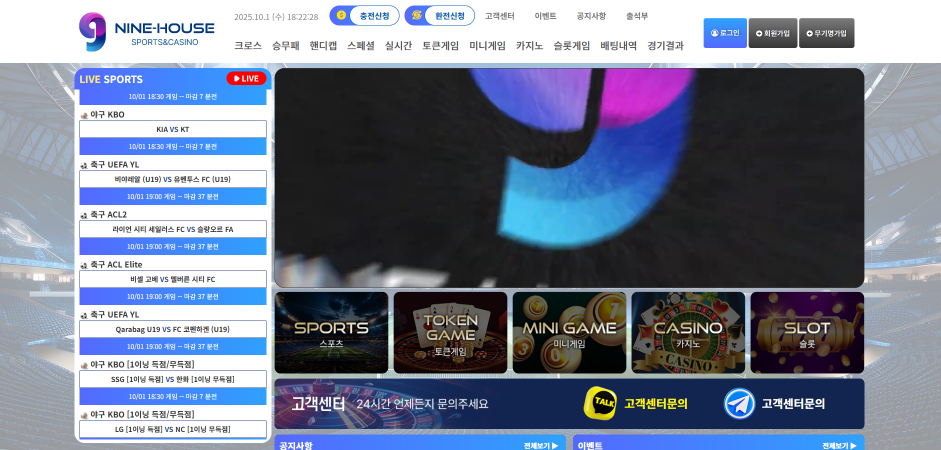Click the Nine-House logo
The width and height of the screenshot is (941, 450).
pos(146,32)
